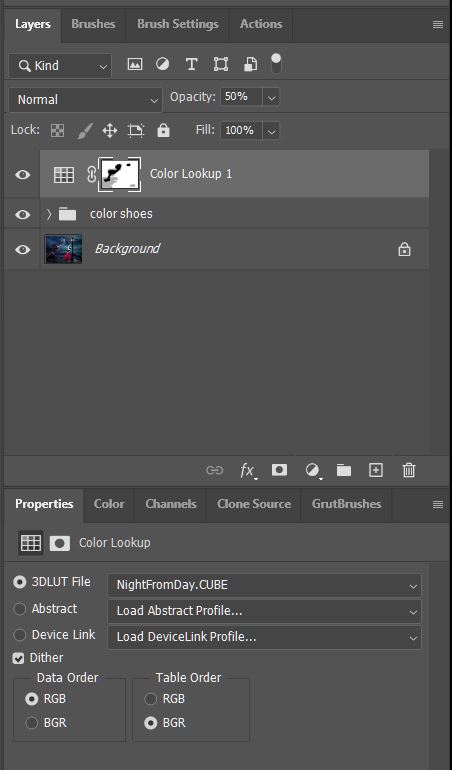Select BGR under Data Order
The width and height of the screenshot is (452, 770).
point(31,723)
